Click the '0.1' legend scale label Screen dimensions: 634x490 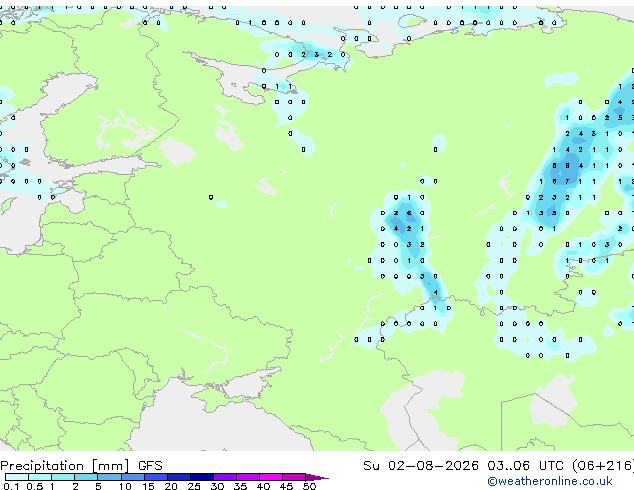pos(11,486)
